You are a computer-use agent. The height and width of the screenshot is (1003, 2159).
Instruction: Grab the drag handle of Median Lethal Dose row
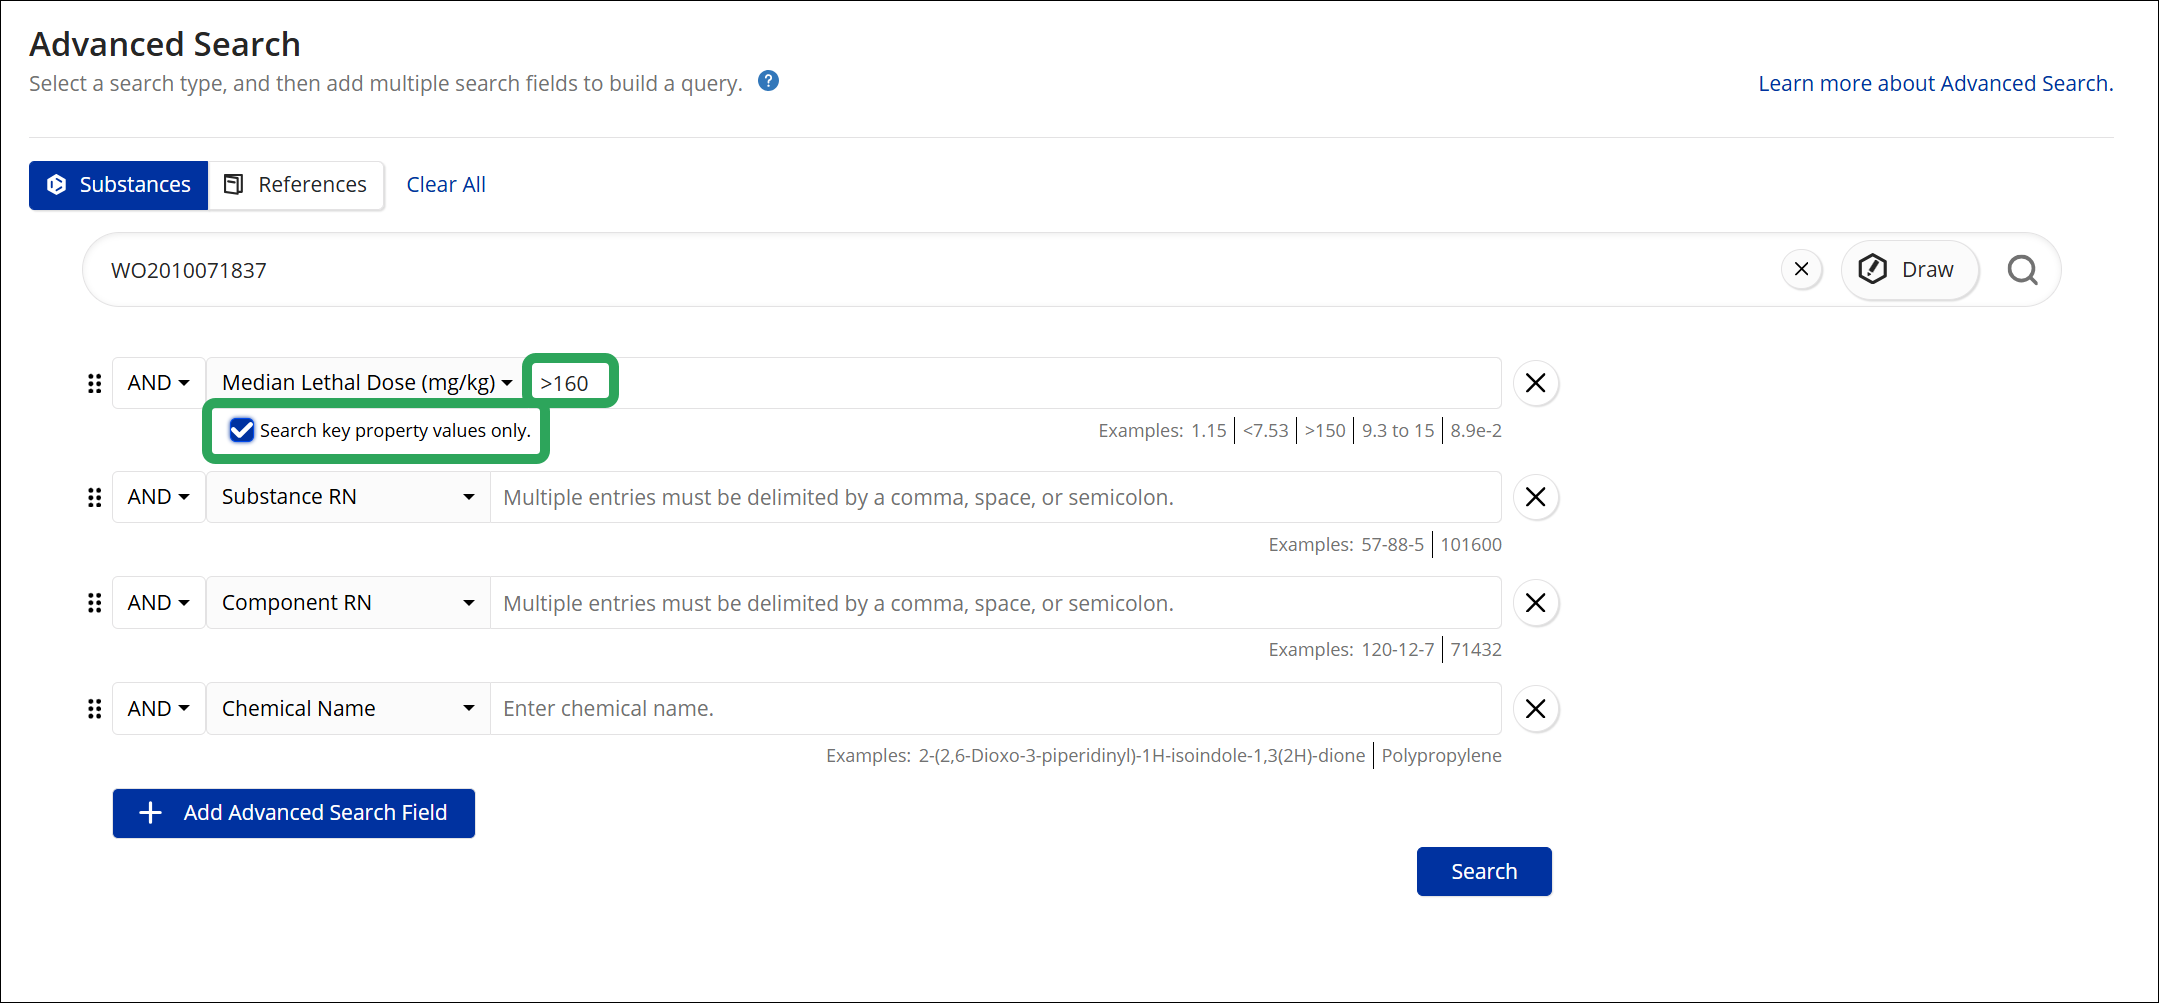tap(95, 383)
